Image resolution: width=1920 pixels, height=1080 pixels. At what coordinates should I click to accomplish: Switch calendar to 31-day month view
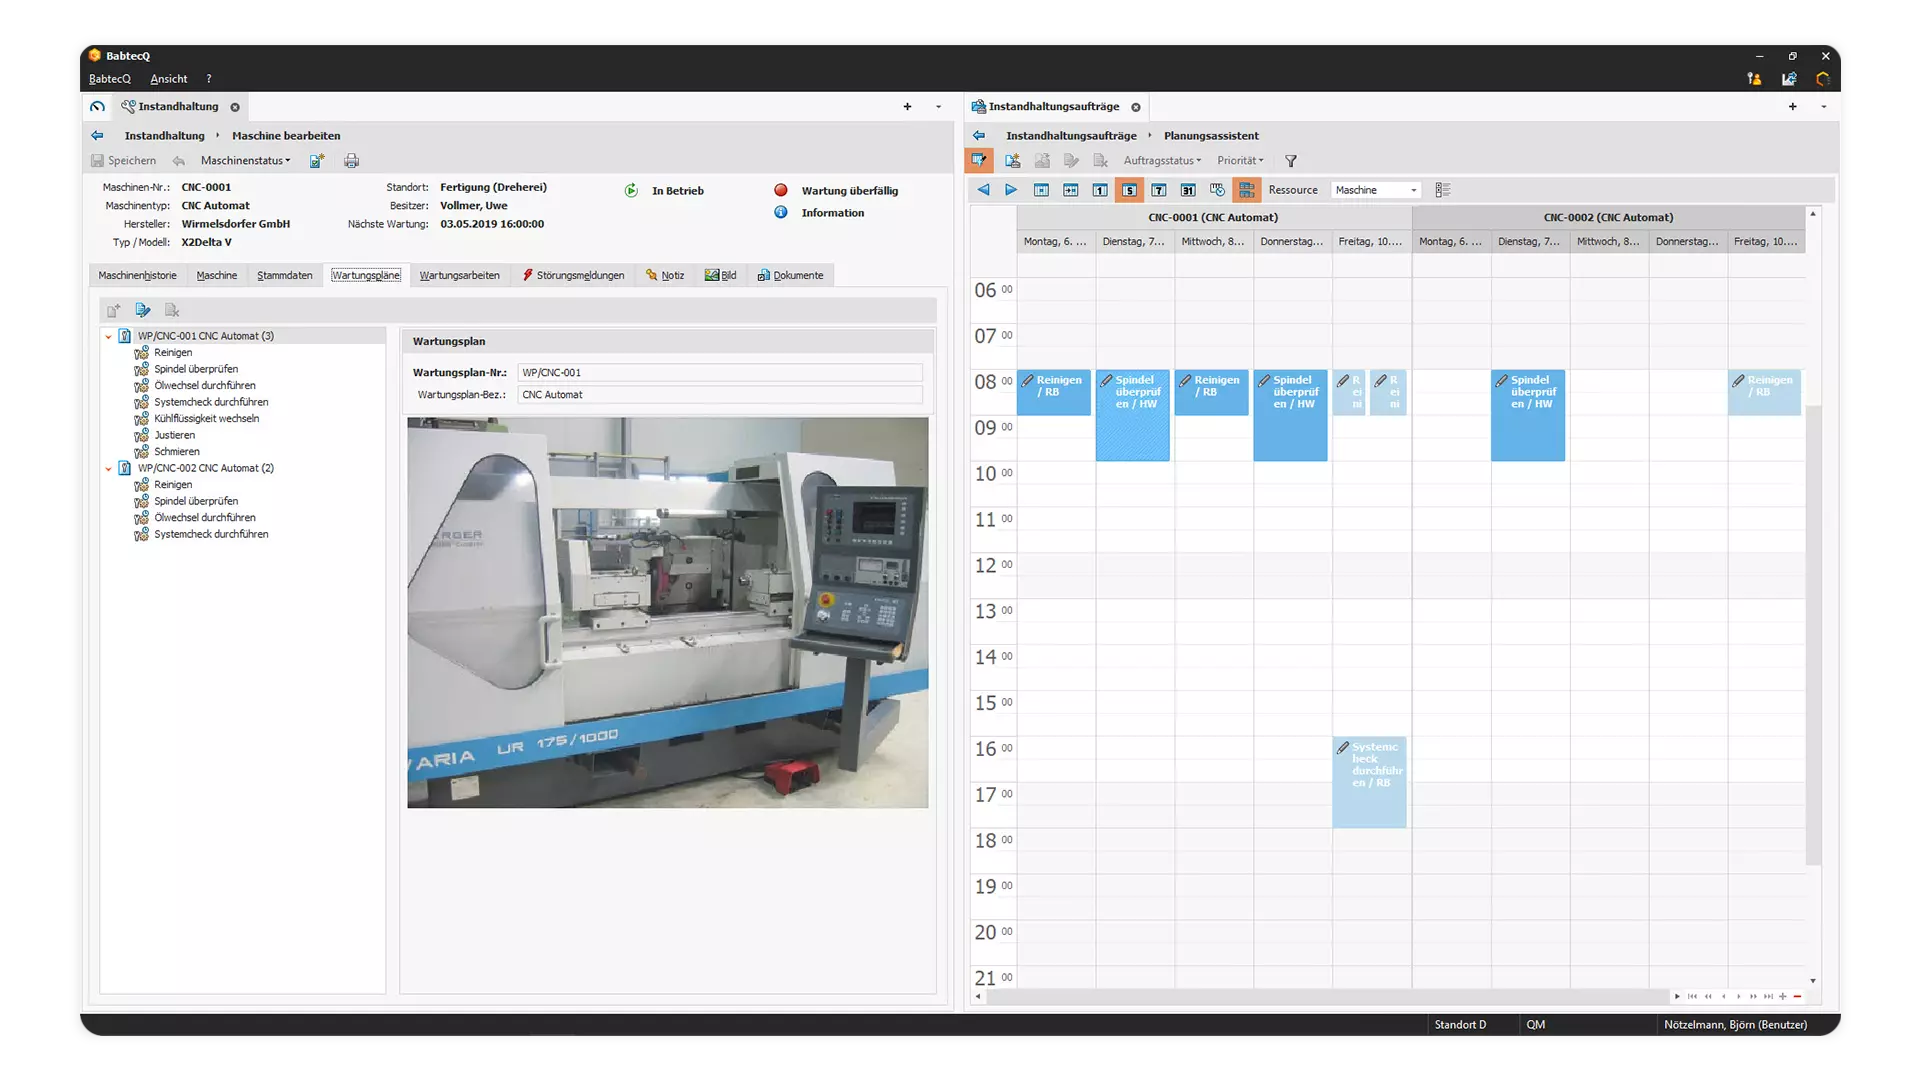pyautogui.click(x=1188, y=189)
